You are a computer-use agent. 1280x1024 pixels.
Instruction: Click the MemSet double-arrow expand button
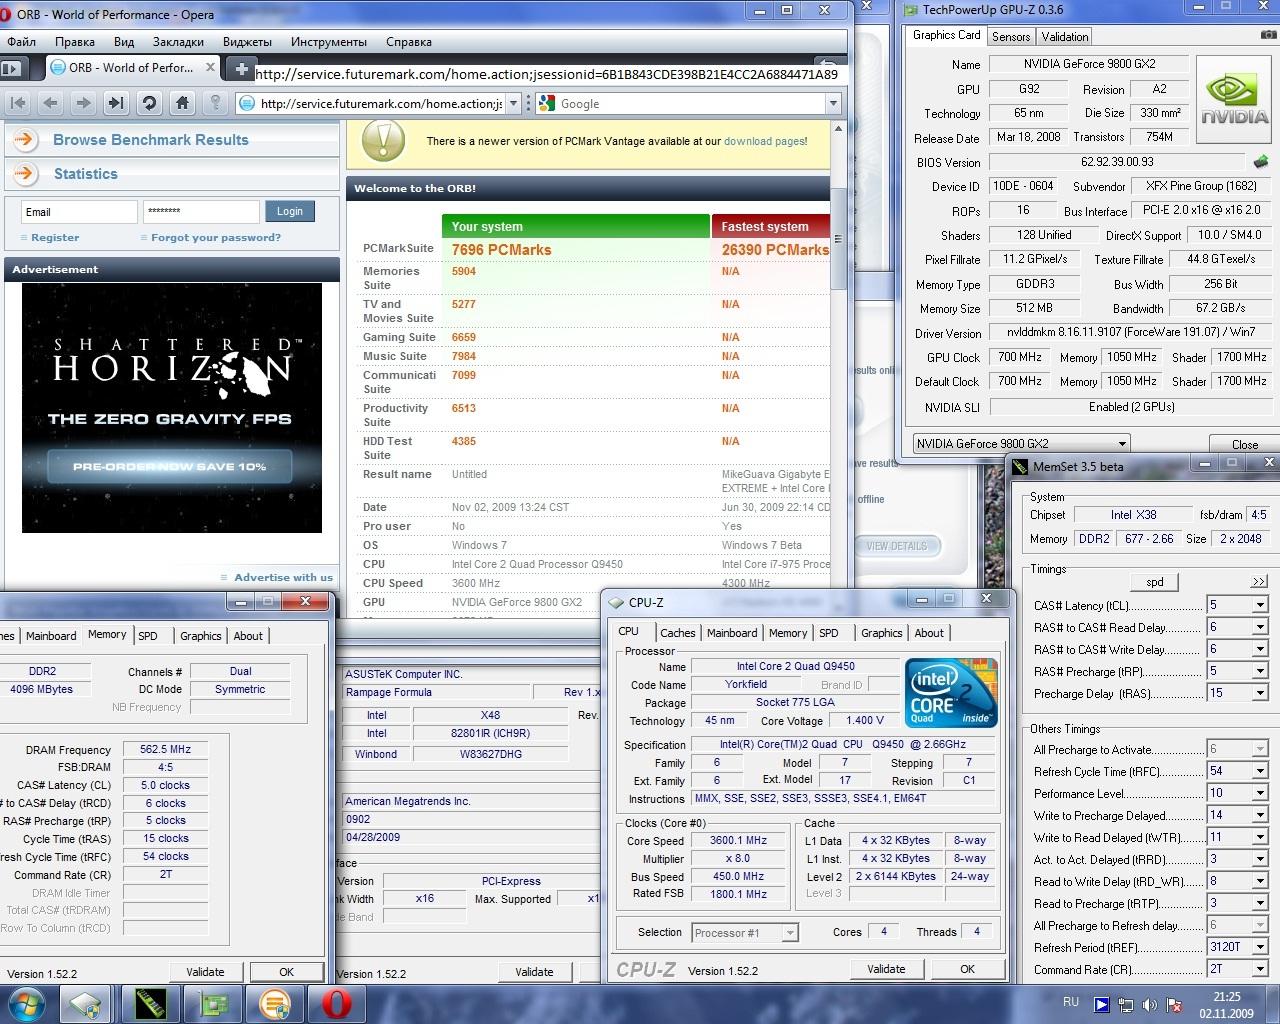coord(1259,582)
